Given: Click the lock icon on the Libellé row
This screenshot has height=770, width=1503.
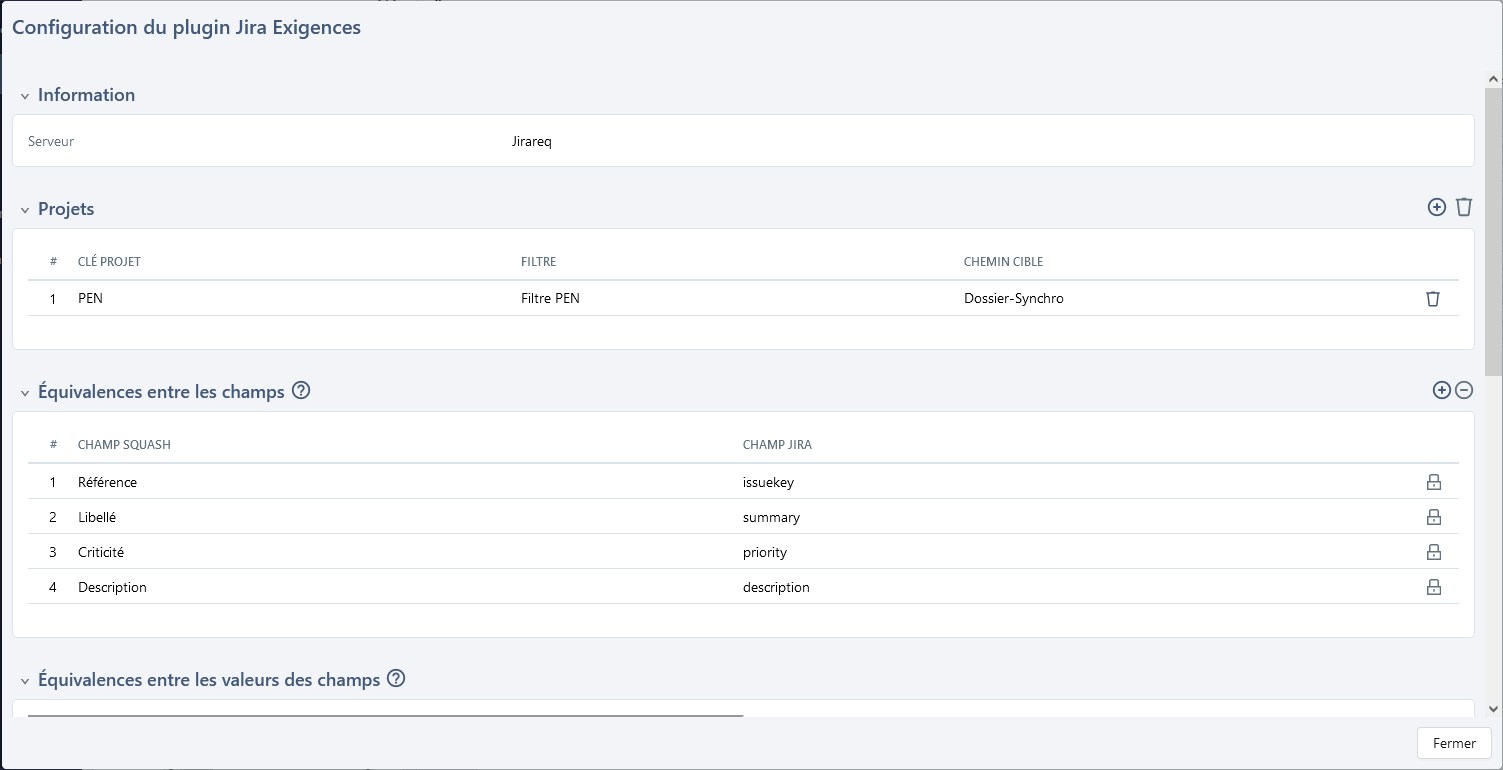Looking at the screenshot, I should coord(1433,517).
